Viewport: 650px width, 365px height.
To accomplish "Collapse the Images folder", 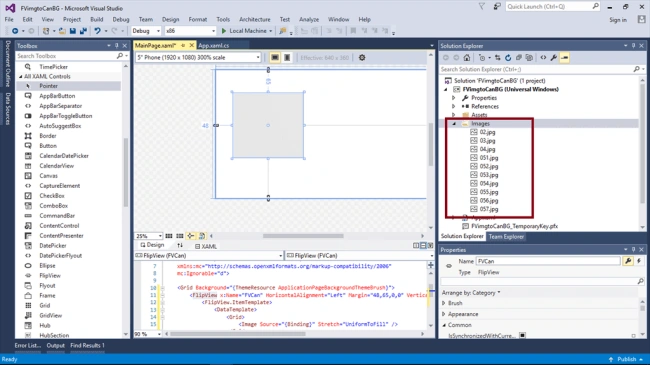I will coord(454,124).
